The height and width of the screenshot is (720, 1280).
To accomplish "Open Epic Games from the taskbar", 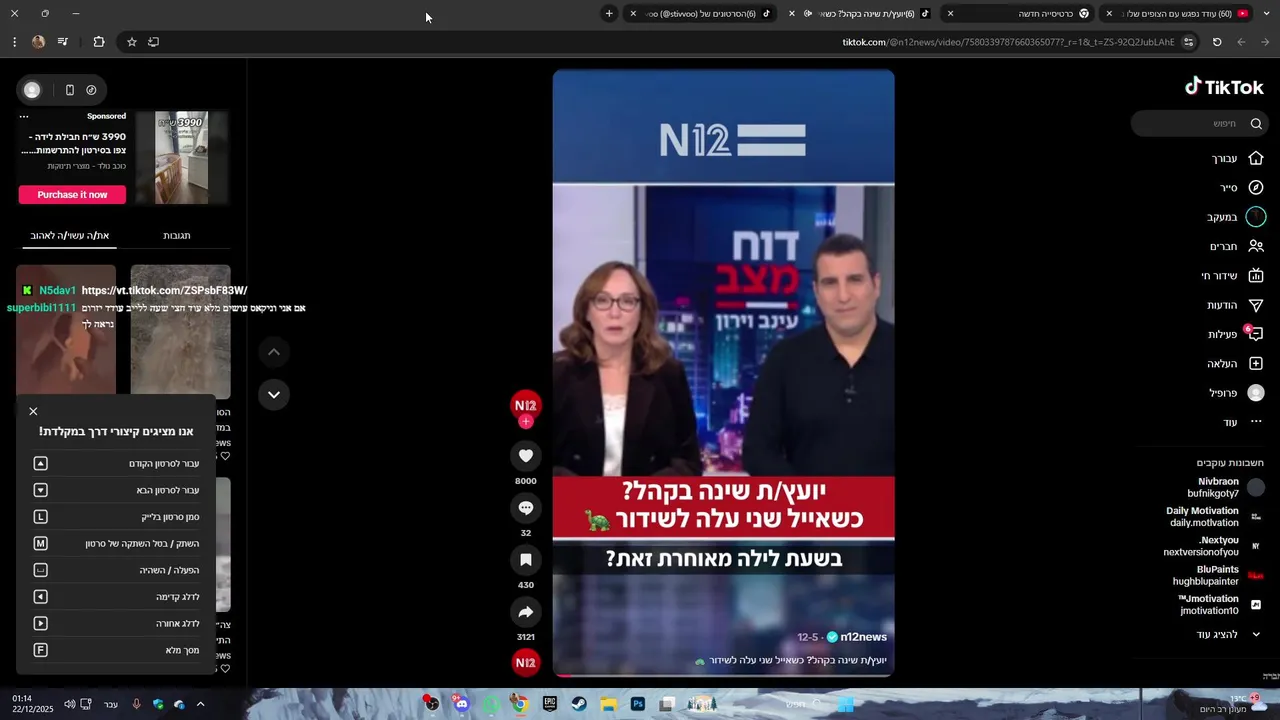I will point(549,704).
